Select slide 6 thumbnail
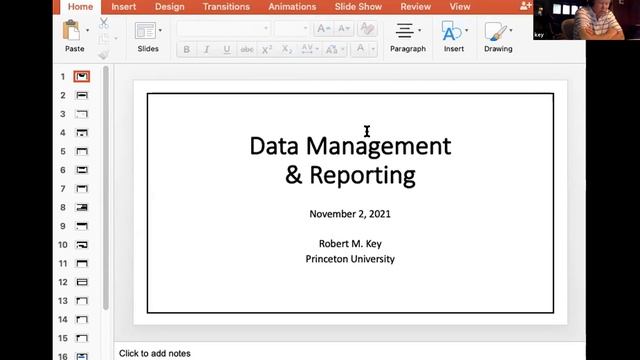 (x=82, y=170)
